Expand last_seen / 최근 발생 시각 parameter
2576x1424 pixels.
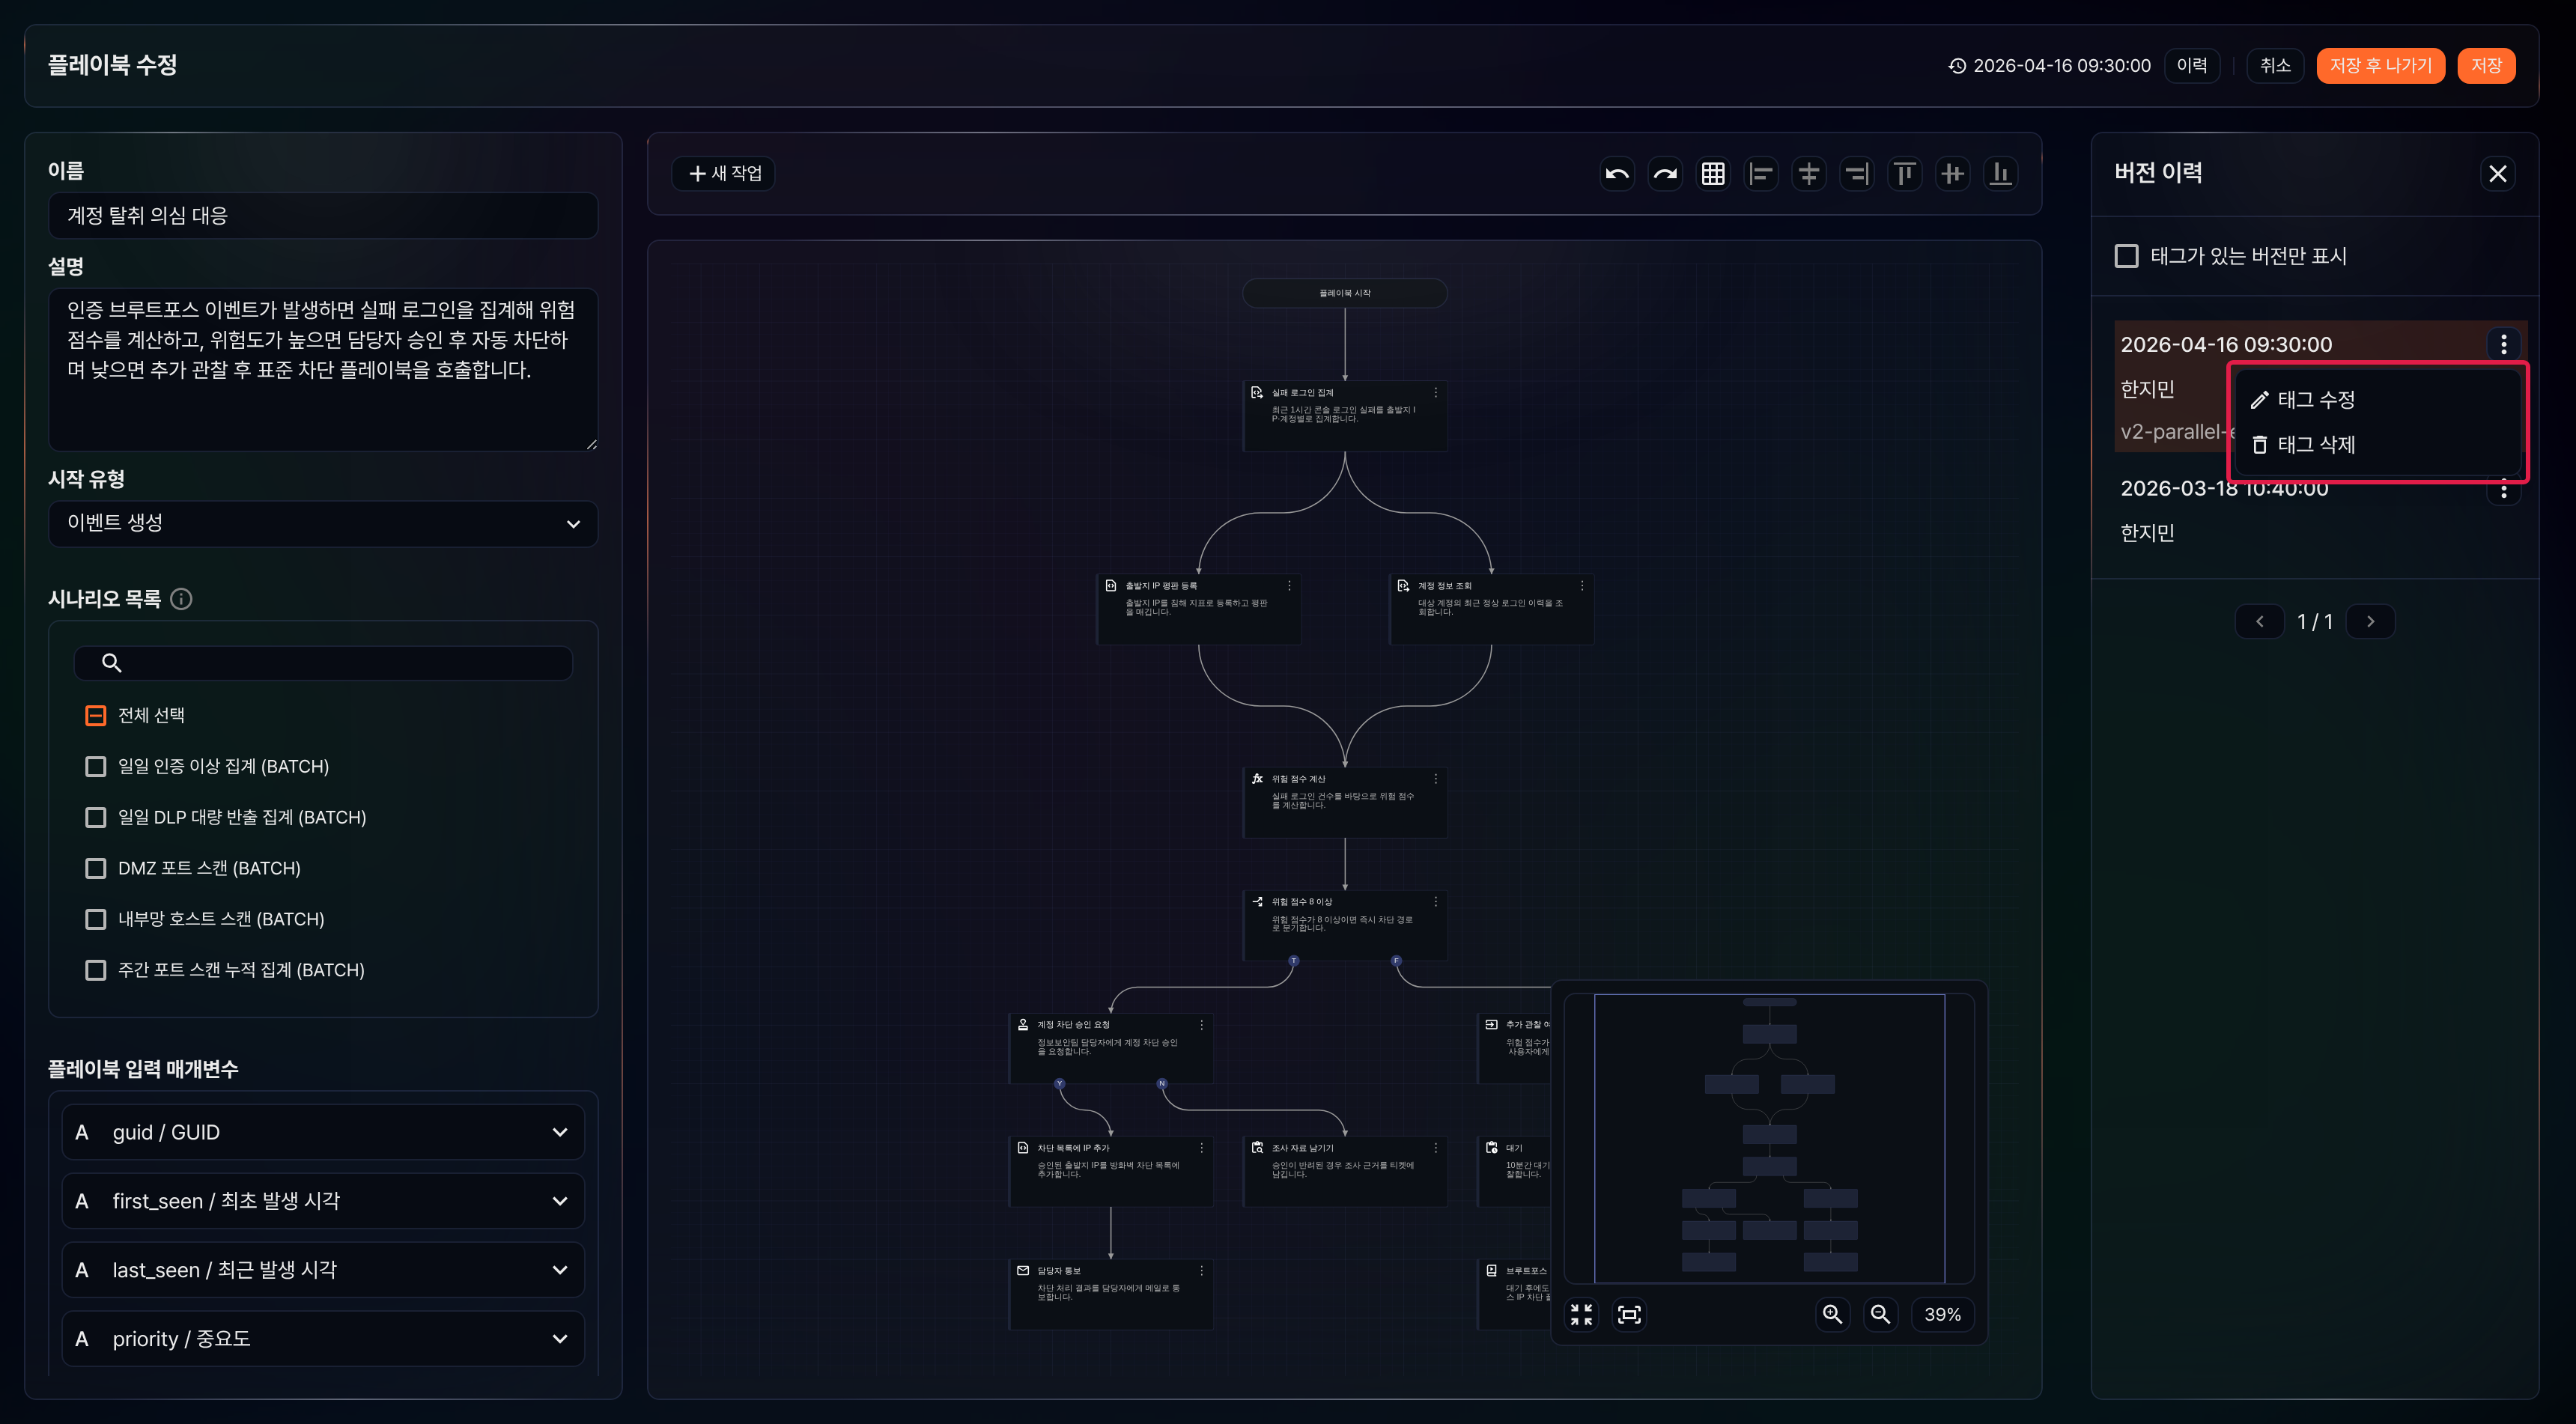tap(323, 1270)
